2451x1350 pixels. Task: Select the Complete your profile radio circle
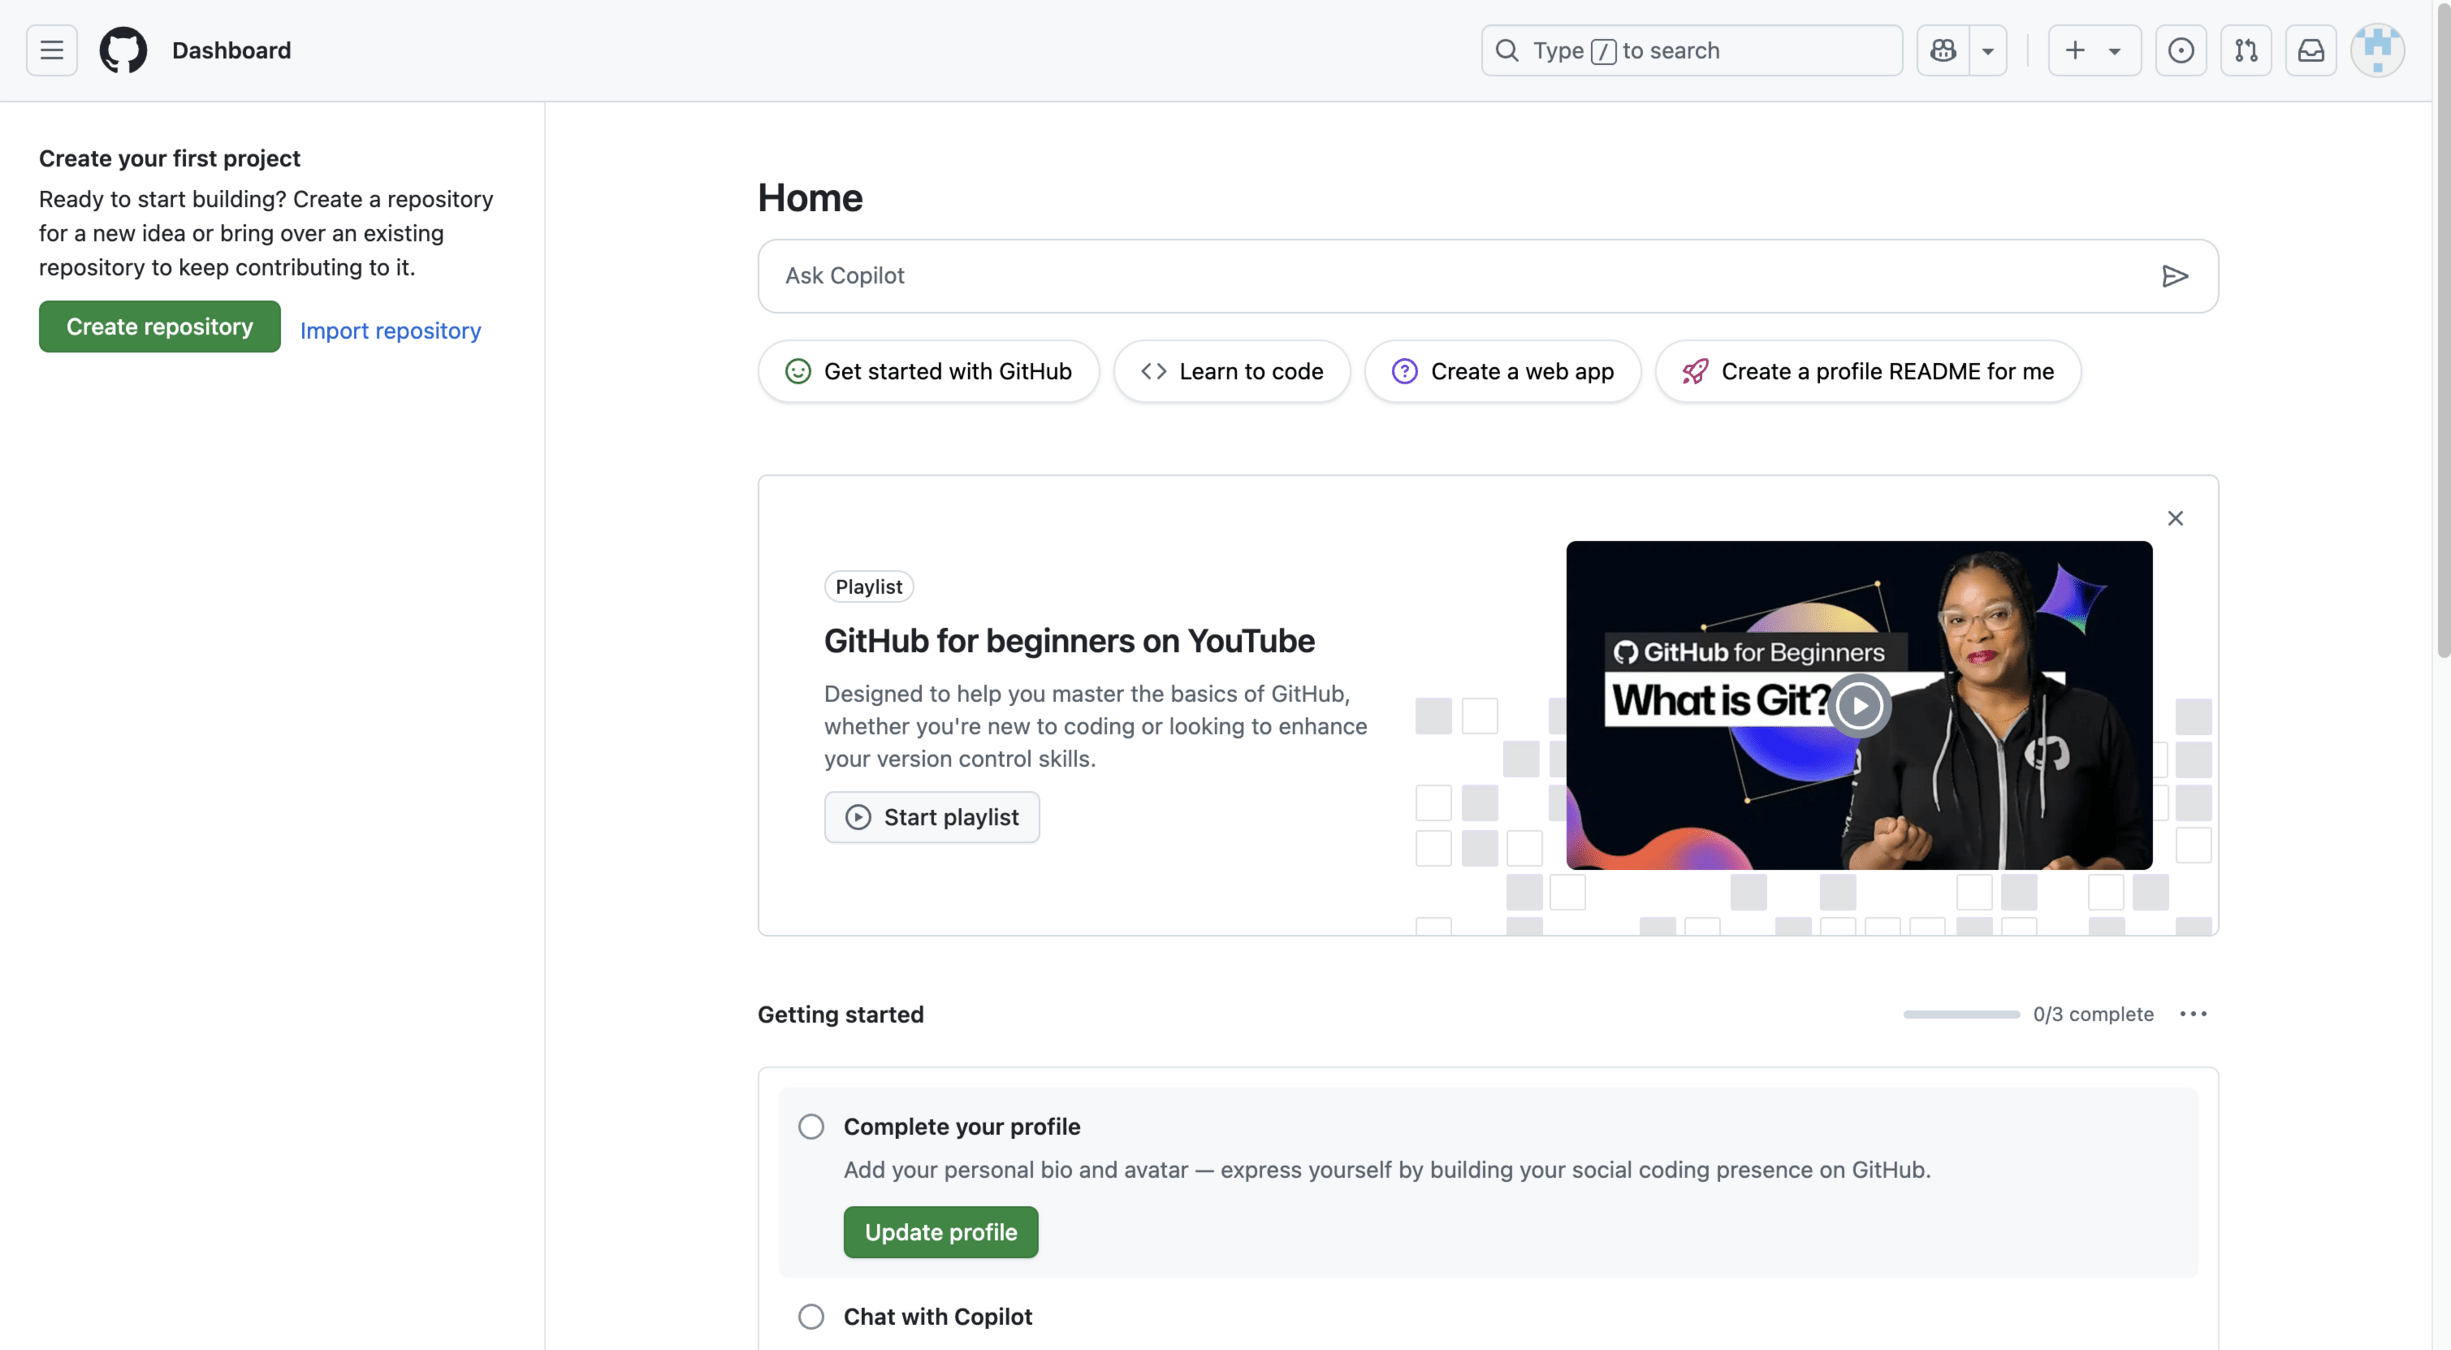click(811, 1127)
